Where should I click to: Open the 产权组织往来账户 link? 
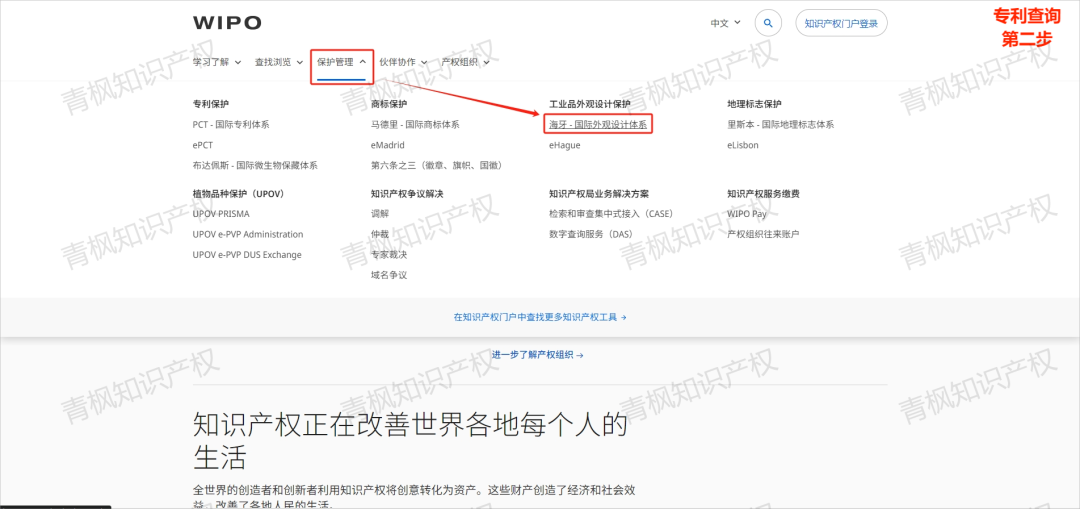(763, 234)
